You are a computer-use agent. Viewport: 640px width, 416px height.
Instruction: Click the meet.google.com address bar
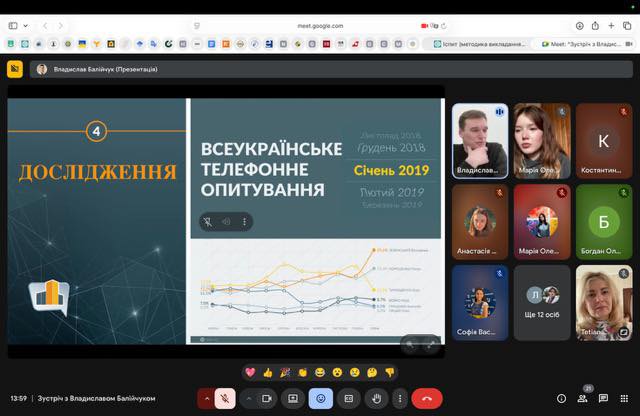pos(320,25)
